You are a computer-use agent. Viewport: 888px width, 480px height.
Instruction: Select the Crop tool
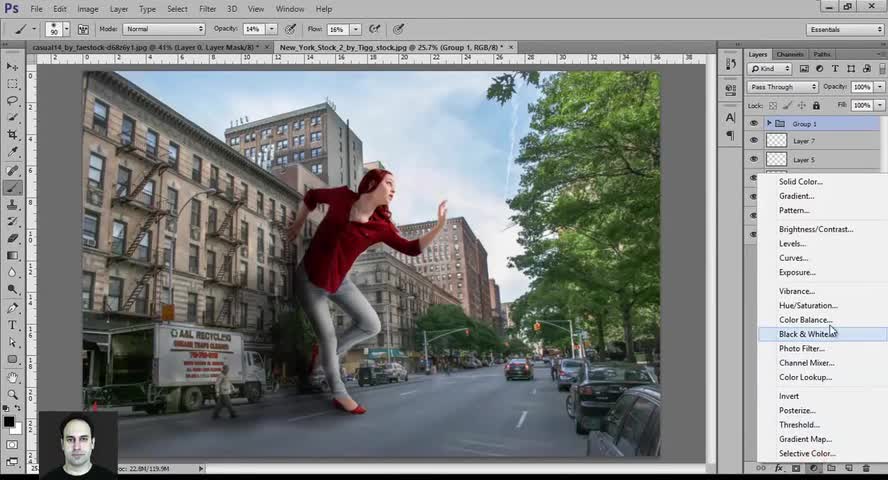coord(13,135)
